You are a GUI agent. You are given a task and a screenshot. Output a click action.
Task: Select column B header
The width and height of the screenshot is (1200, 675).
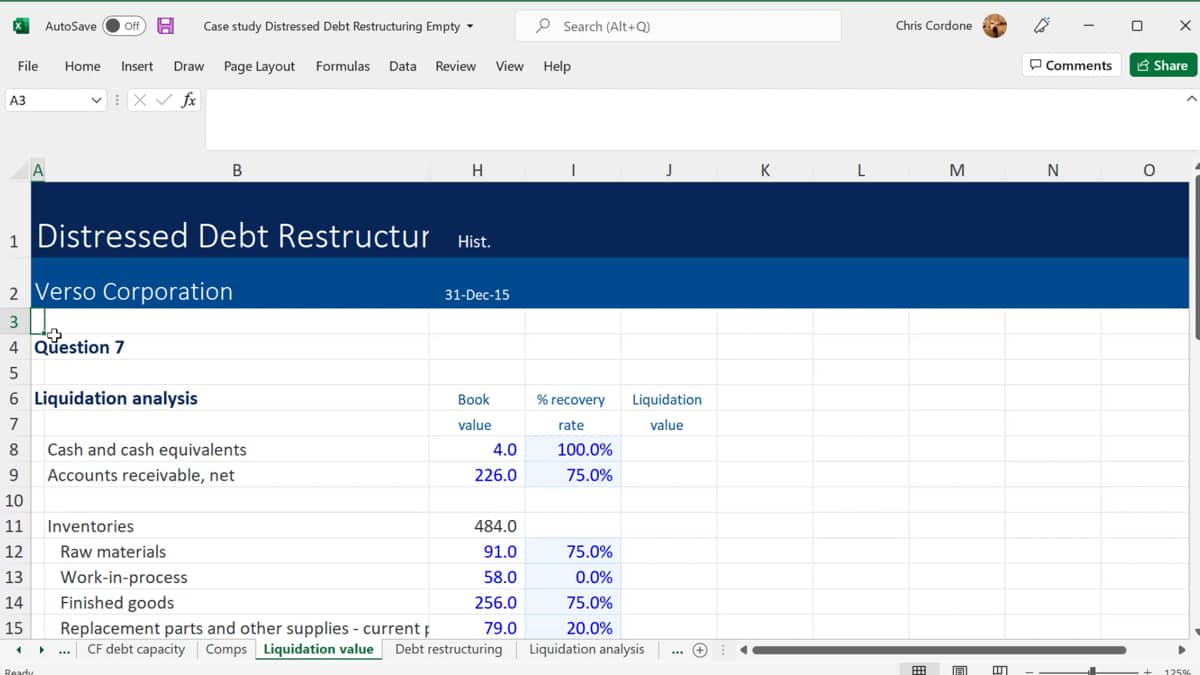(x=237, y=170)
